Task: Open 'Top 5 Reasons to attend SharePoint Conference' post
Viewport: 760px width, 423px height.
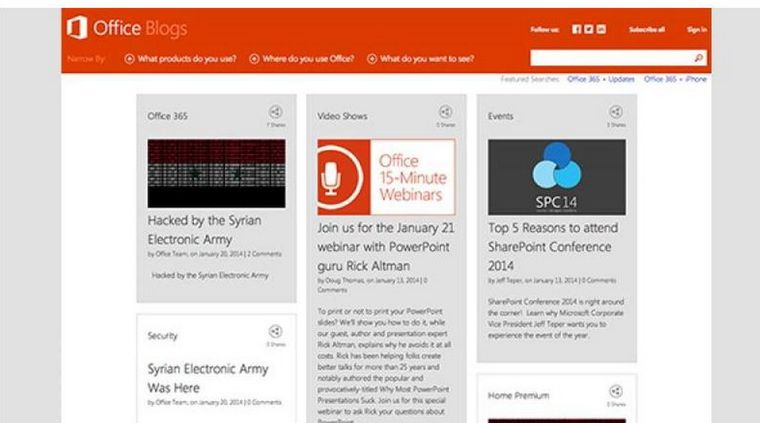Action: (x=553, y=247)
